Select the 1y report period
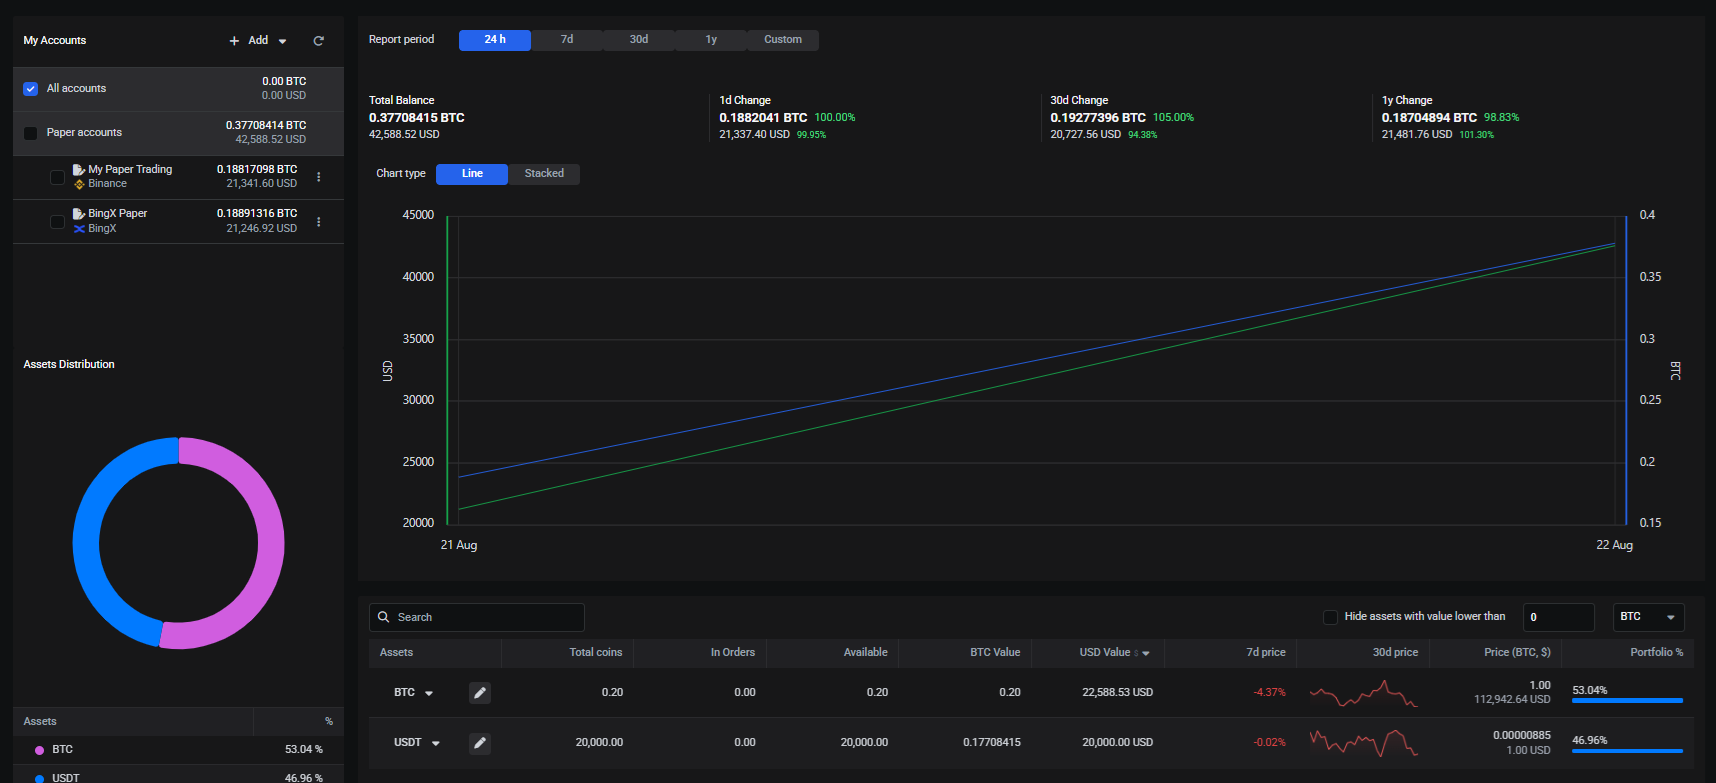 711,40
